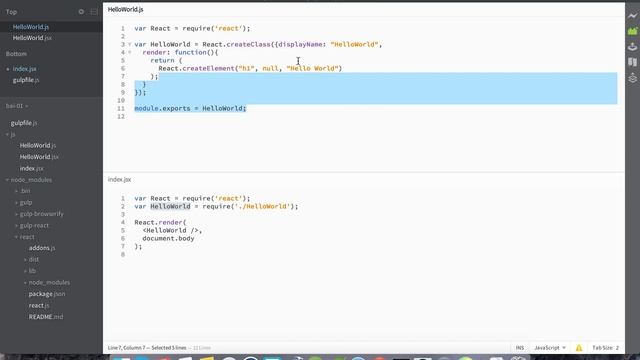
Task: Open README.md in project tree
Action: (46, 317)
